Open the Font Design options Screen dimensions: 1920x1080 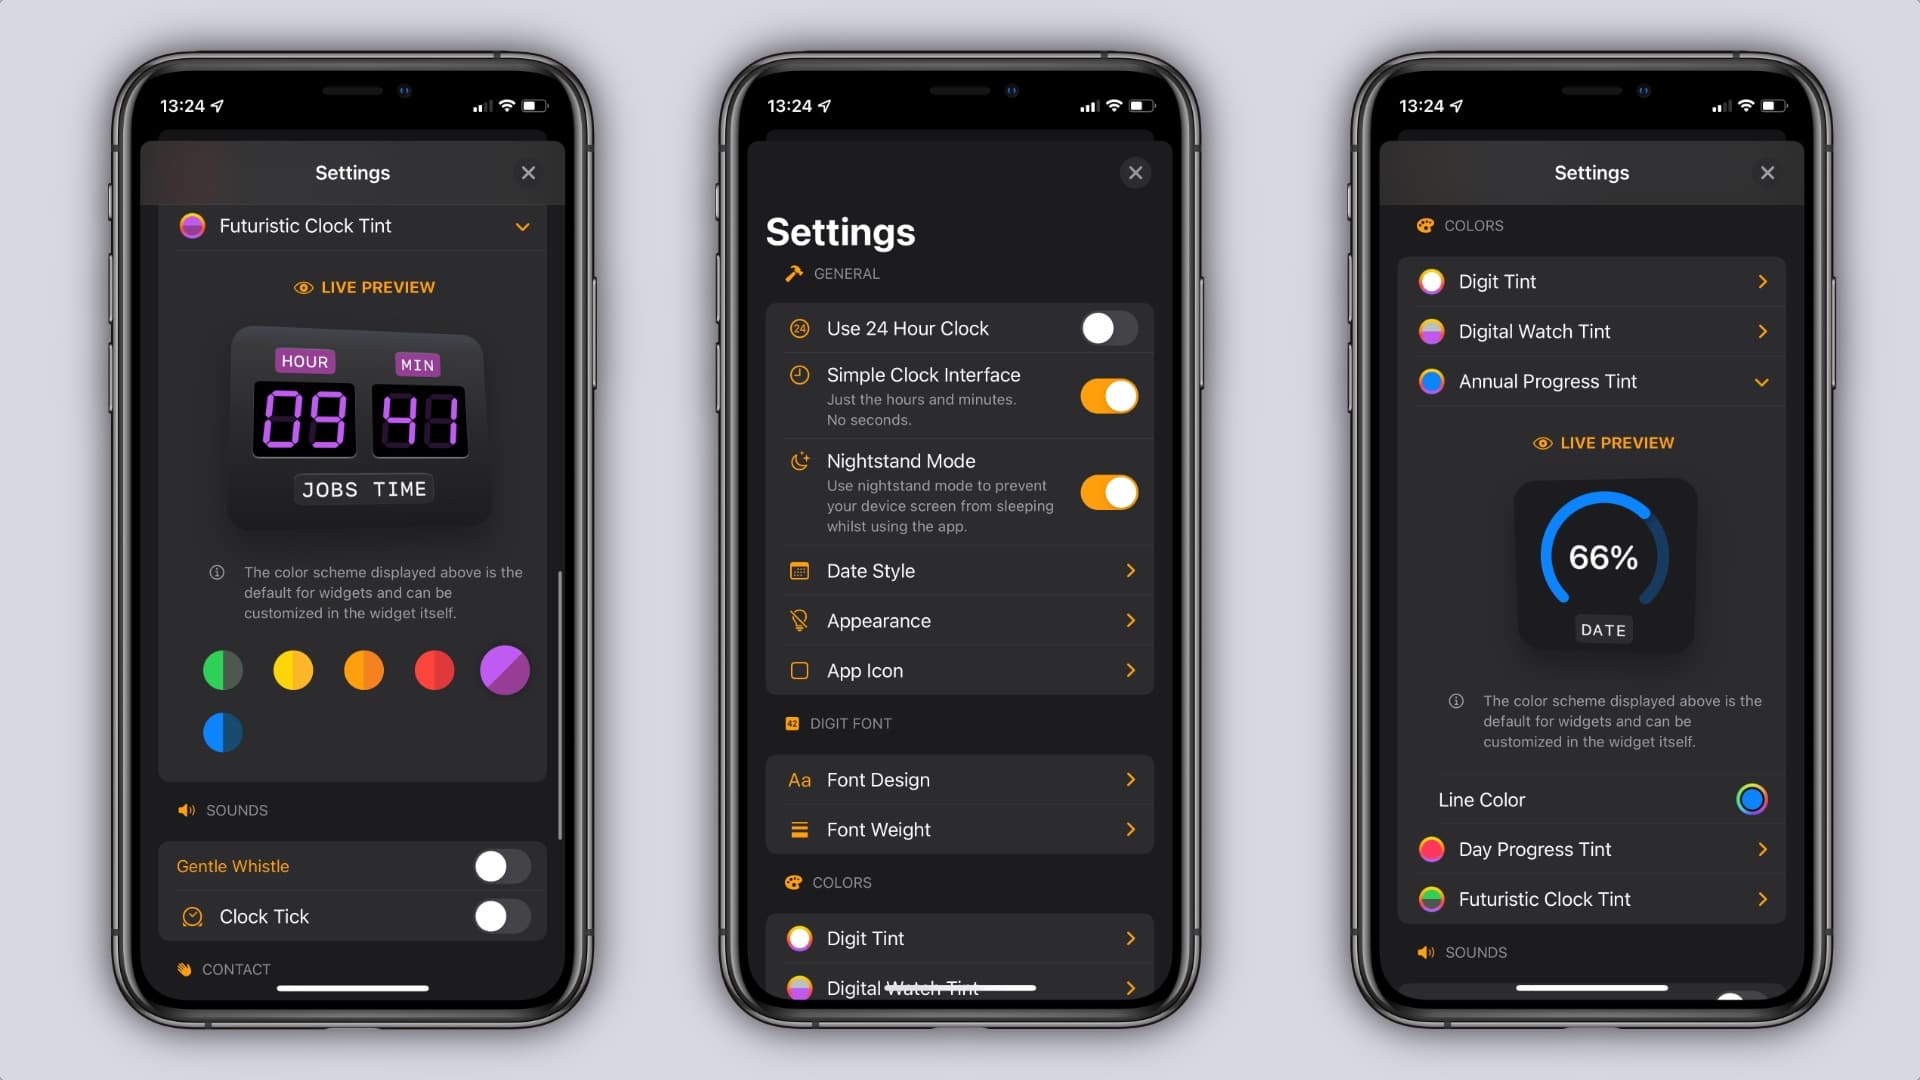[960, 779]
